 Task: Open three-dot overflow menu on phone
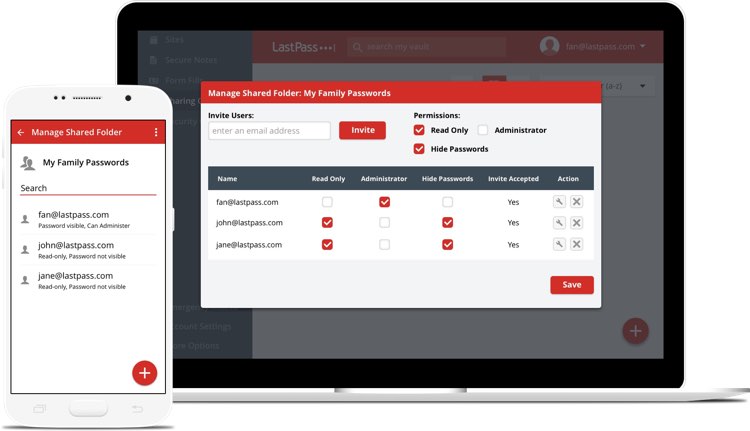coord(156,132)
